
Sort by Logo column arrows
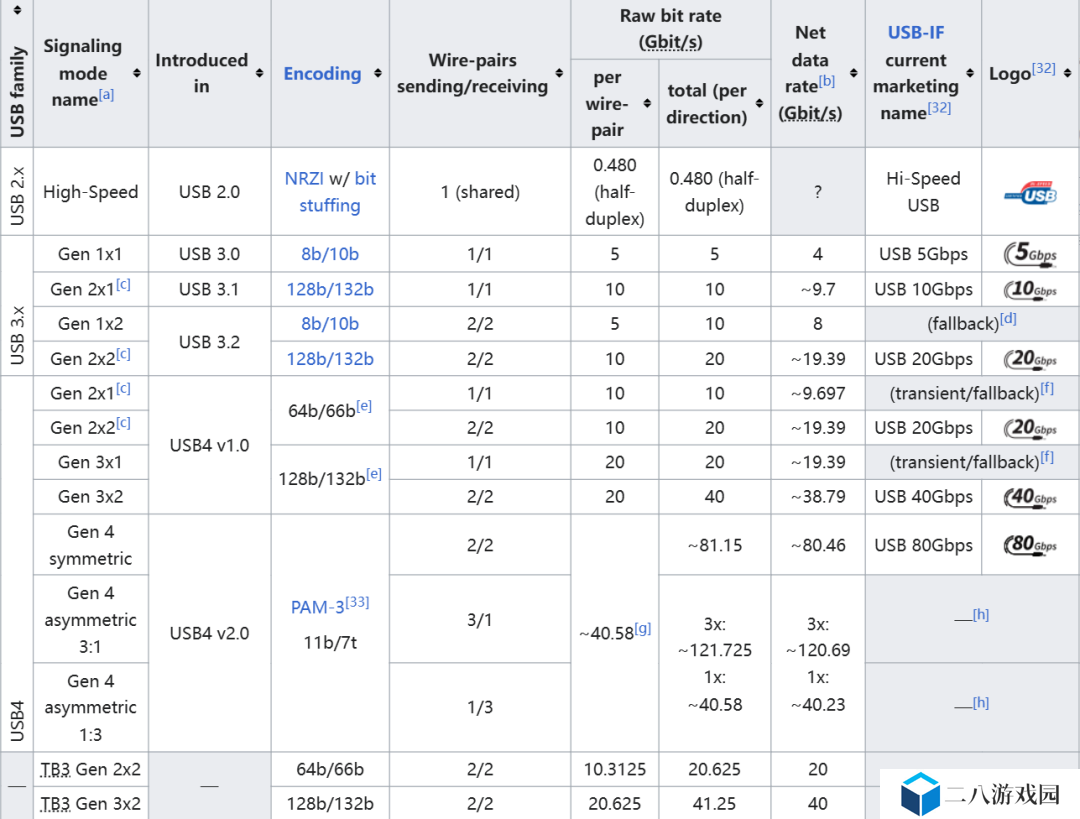(1068, 73)
